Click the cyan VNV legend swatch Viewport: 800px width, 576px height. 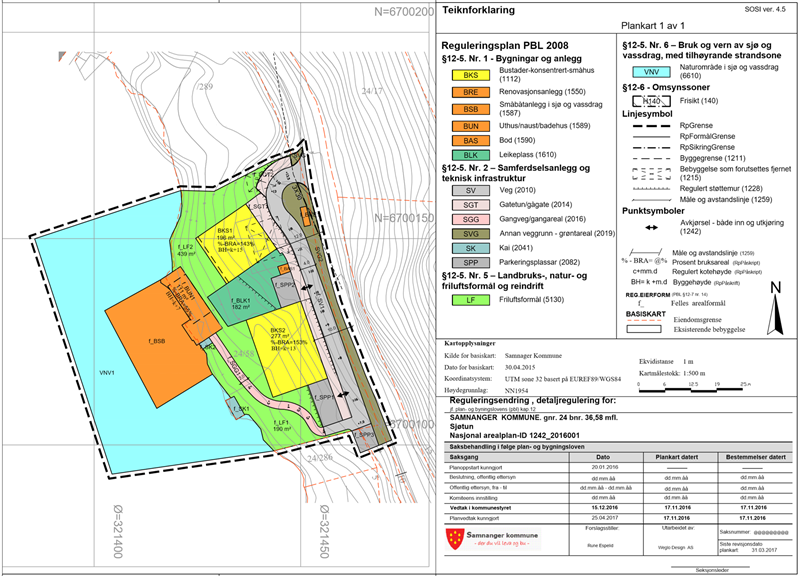pos(651,73)
